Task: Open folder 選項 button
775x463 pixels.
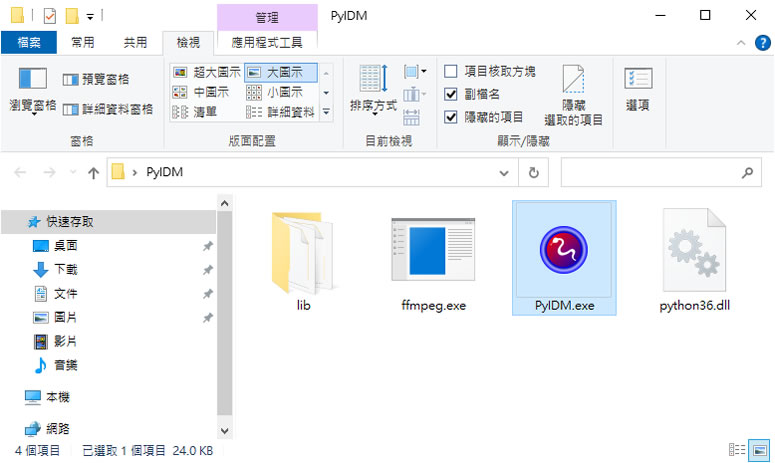Action: click(x=638, y=89)
